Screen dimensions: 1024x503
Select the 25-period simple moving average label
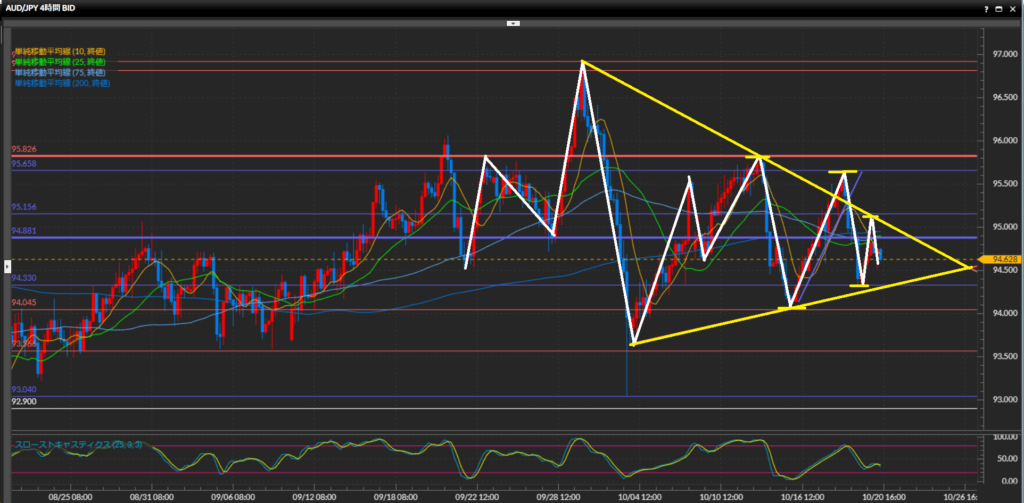pos(59,62)
